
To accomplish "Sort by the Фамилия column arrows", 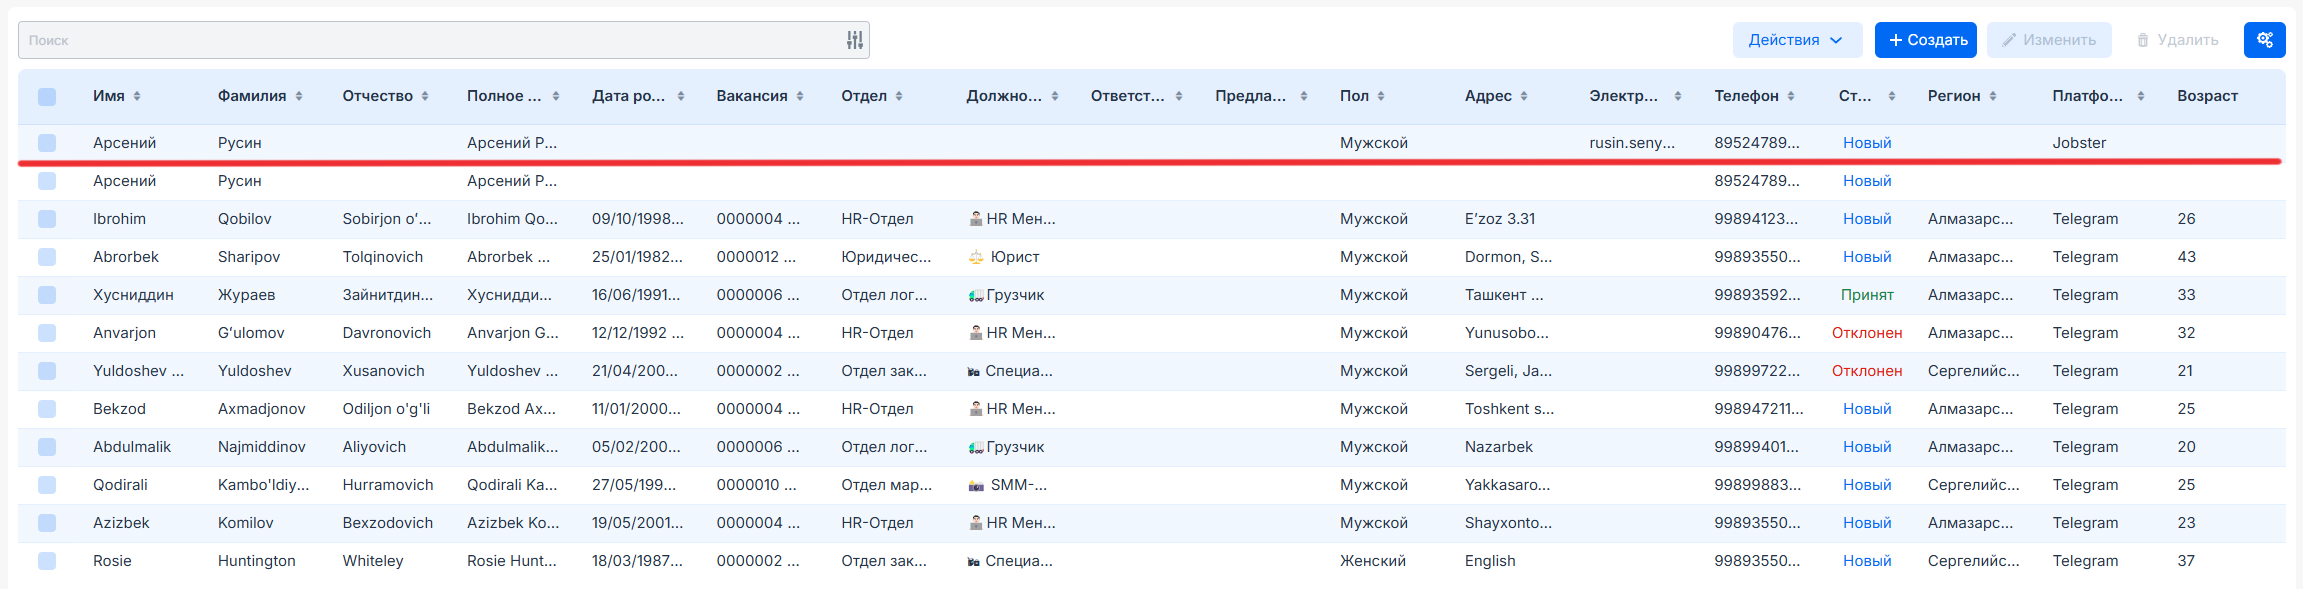I will click(299, 96).
